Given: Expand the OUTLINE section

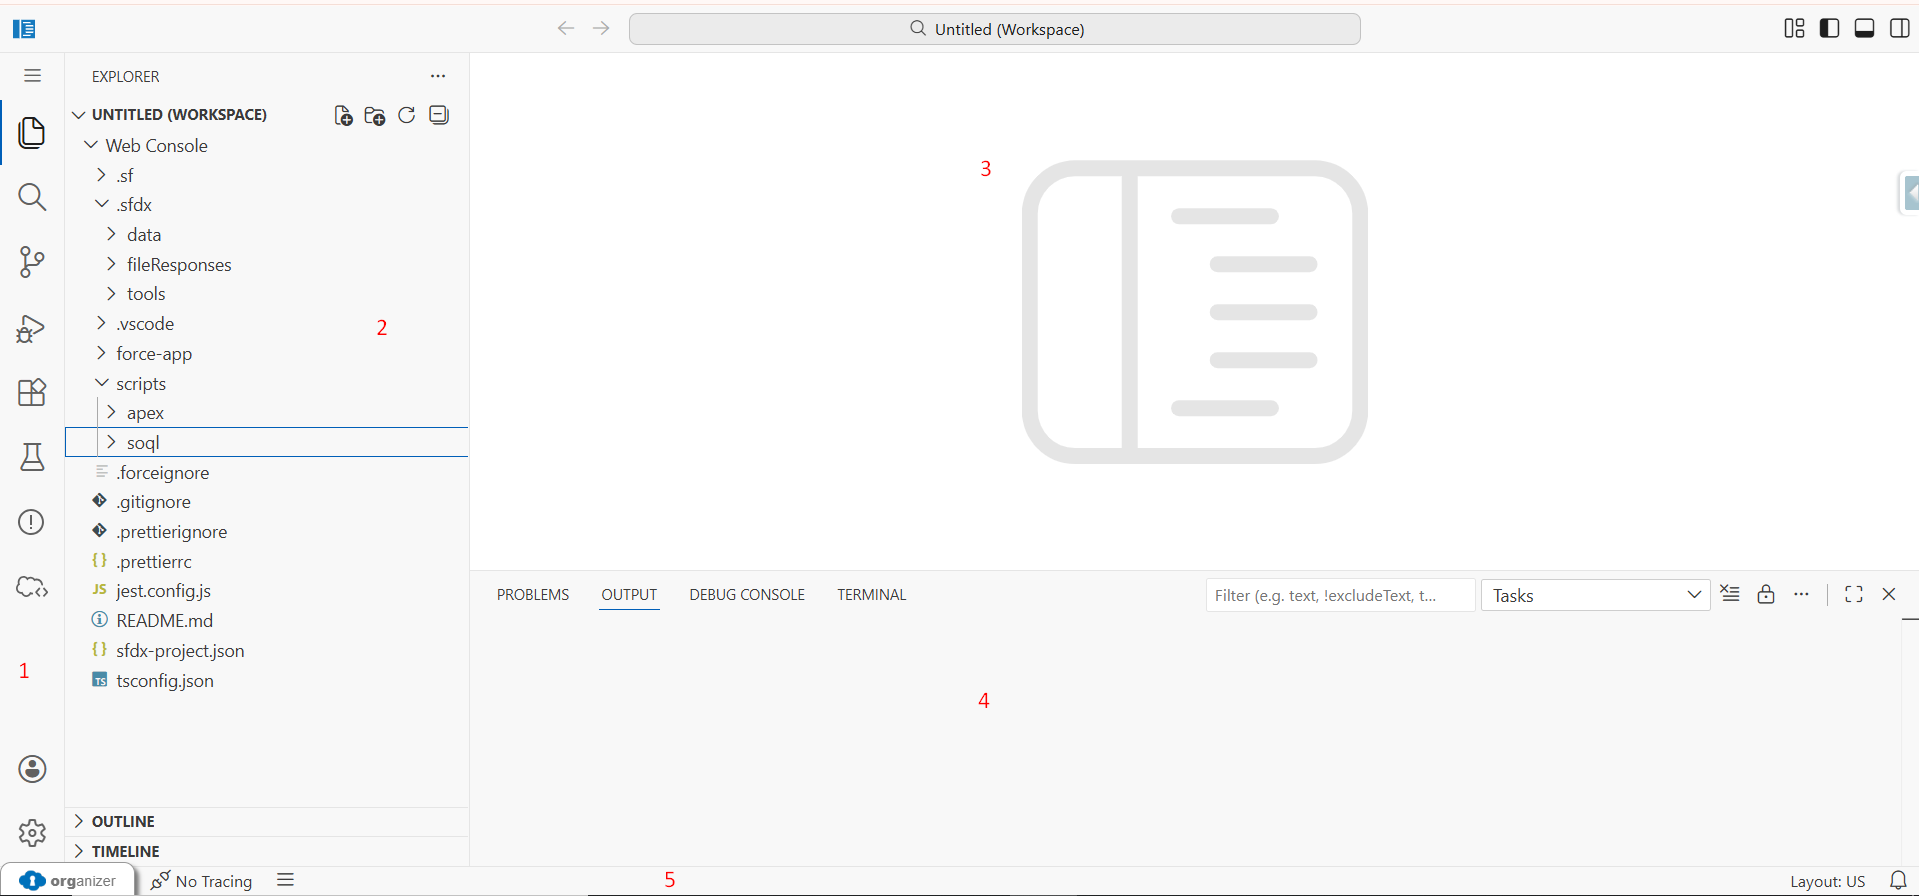Looking at the screenshot, I should tap(267, 821).
